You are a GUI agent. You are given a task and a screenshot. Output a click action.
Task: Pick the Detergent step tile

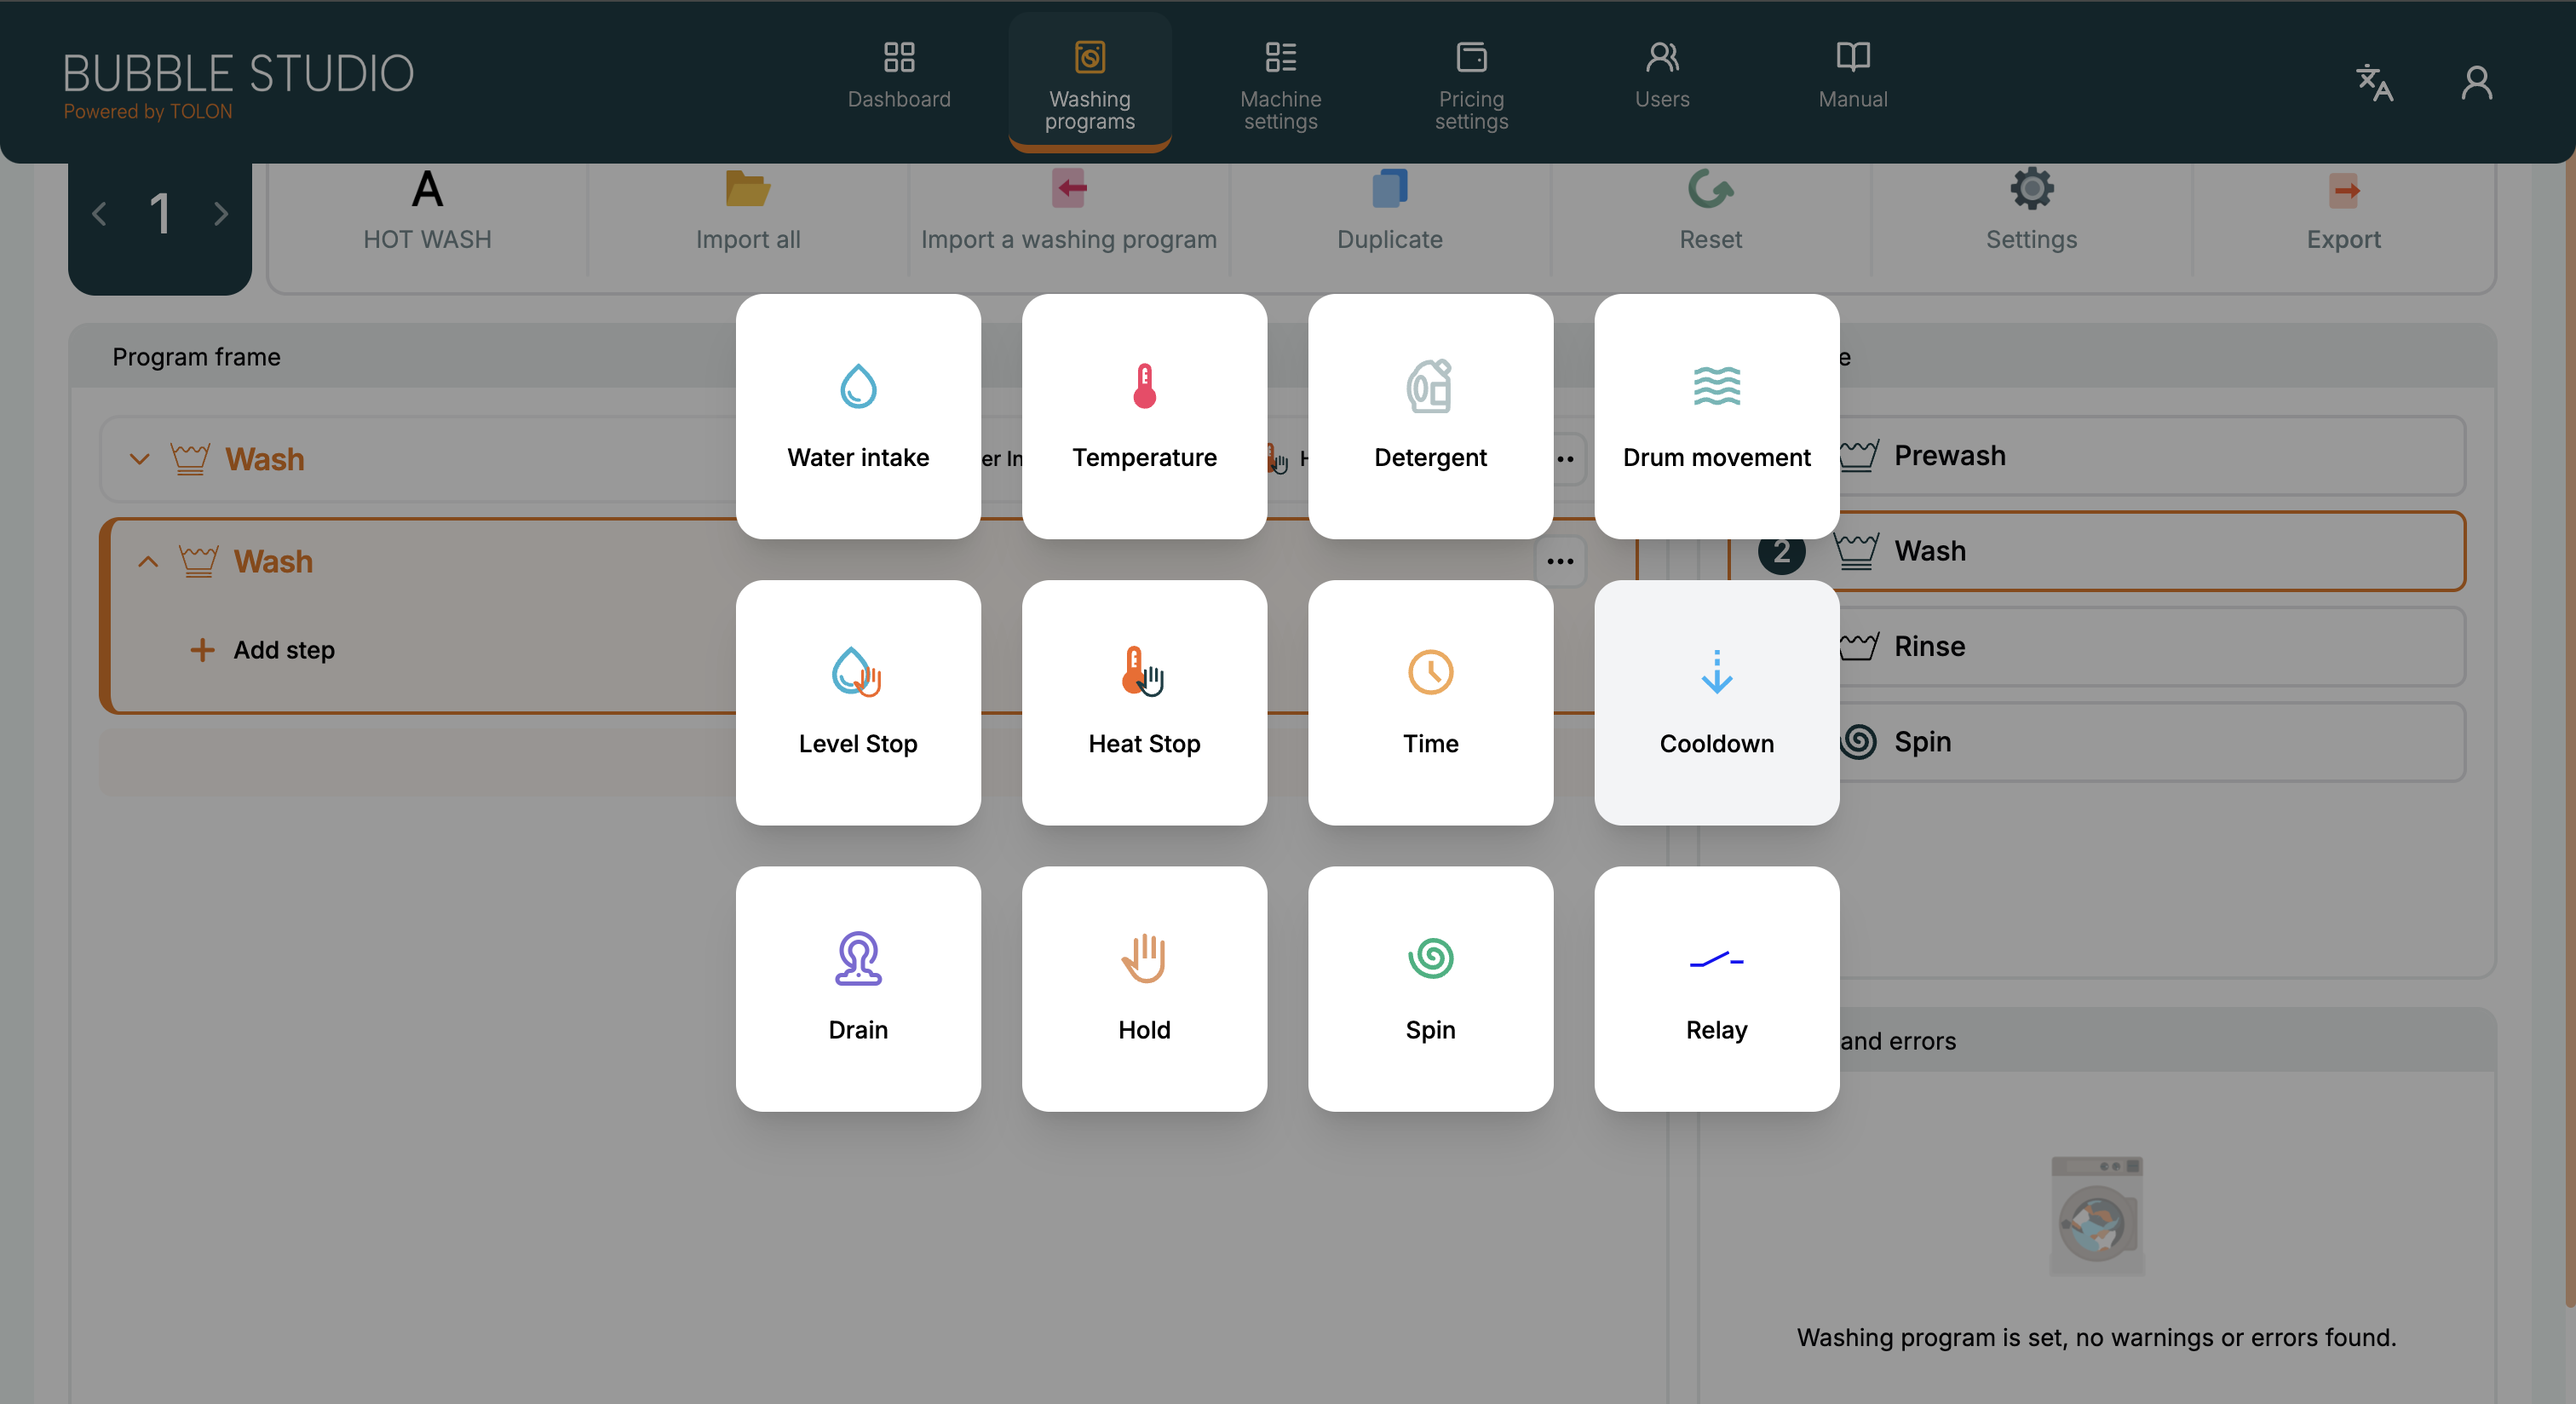pos(1430,416)
